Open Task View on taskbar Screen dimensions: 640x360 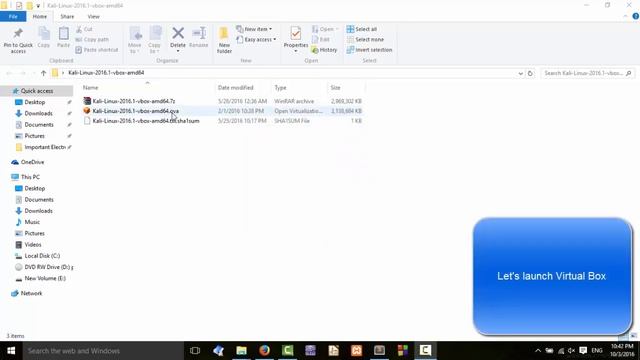tap(195, 351)
